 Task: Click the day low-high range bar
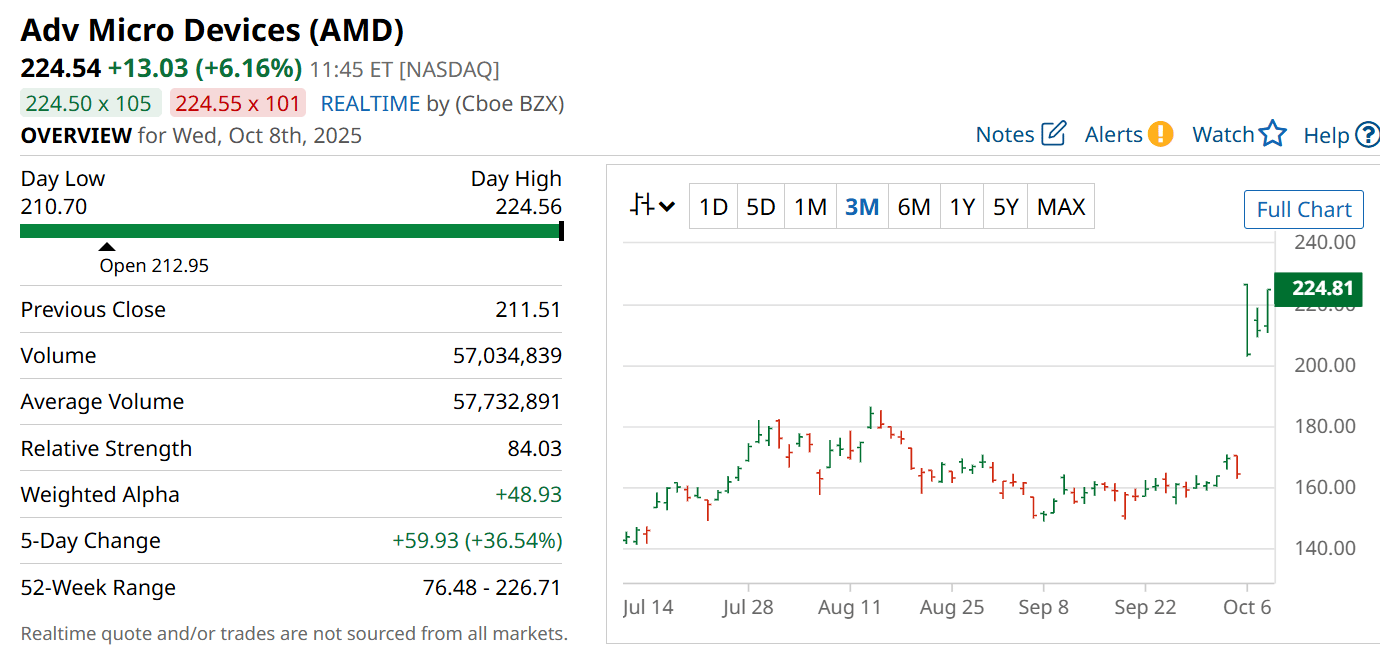291,231
